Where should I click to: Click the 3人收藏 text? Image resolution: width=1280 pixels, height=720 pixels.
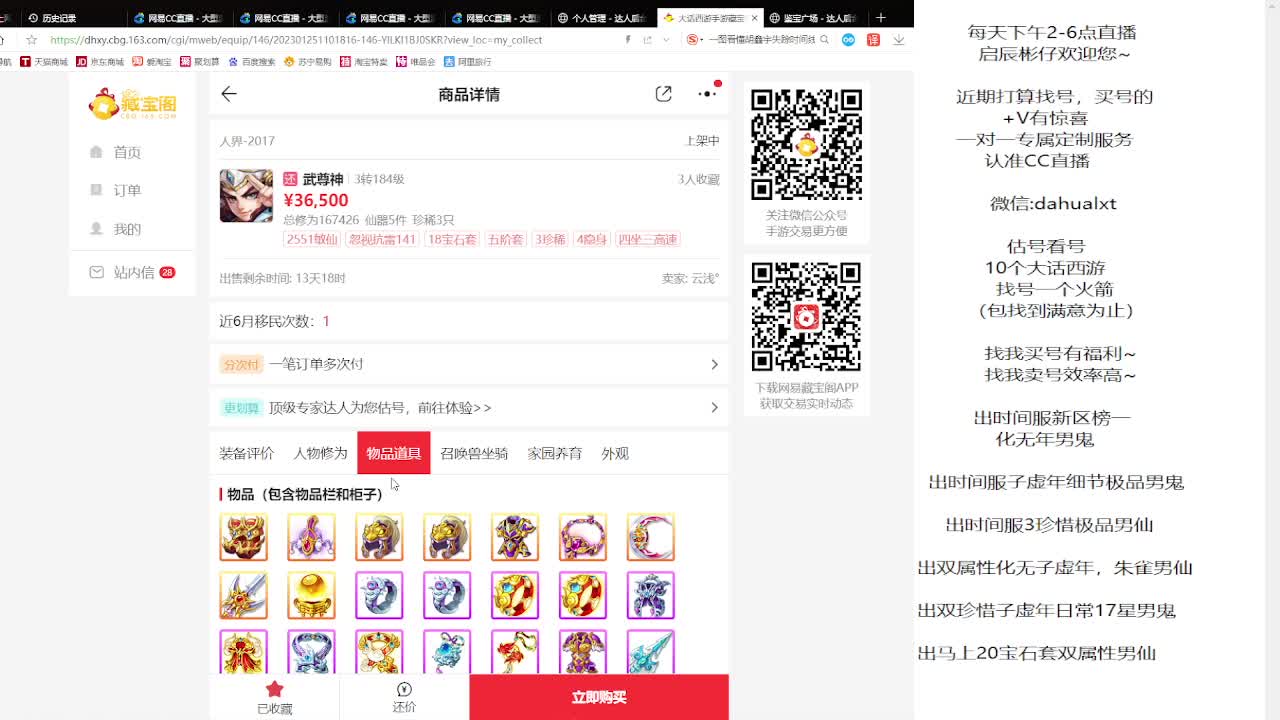point(699,179)
